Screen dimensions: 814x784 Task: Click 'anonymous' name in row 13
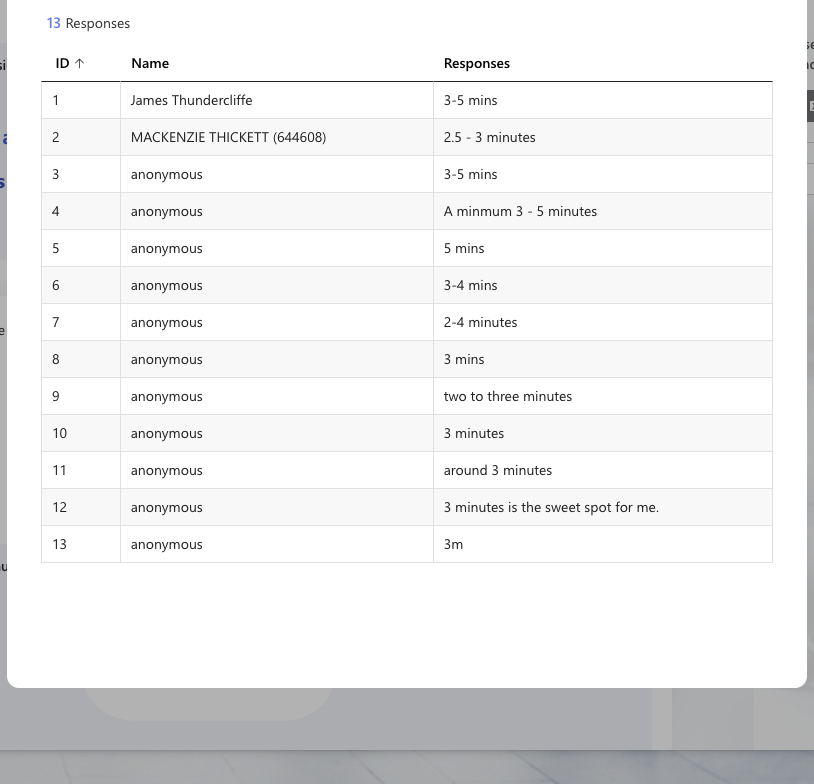[167, 544]
